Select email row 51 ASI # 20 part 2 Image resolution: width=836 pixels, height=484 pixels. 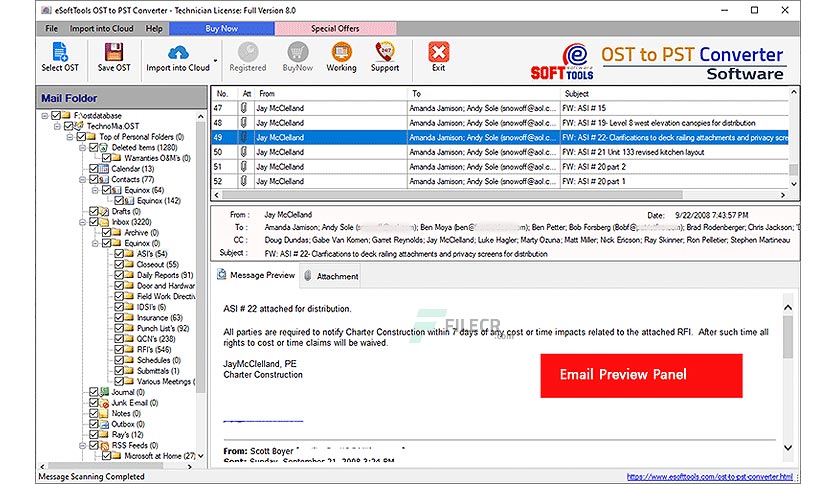click(500, 166)
